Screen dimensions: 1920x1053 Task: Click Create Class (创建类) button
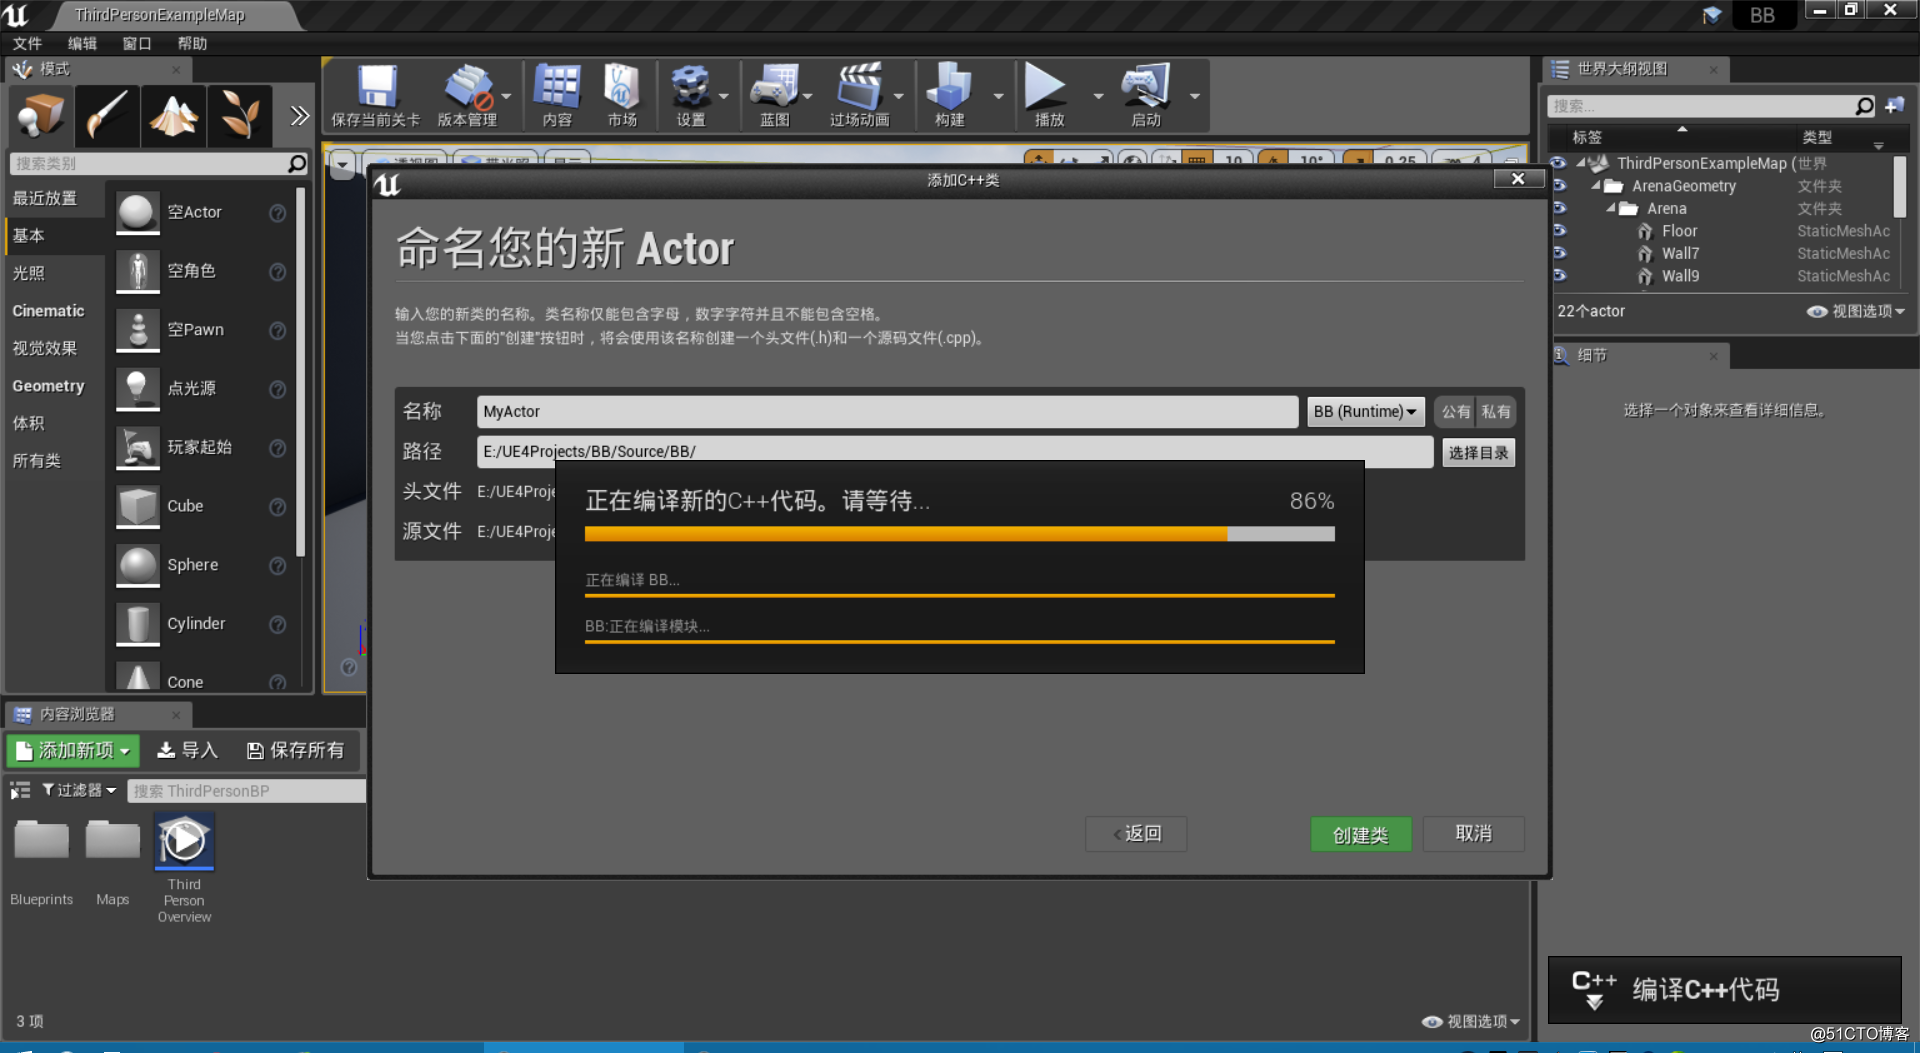(x=1361, y=834)
